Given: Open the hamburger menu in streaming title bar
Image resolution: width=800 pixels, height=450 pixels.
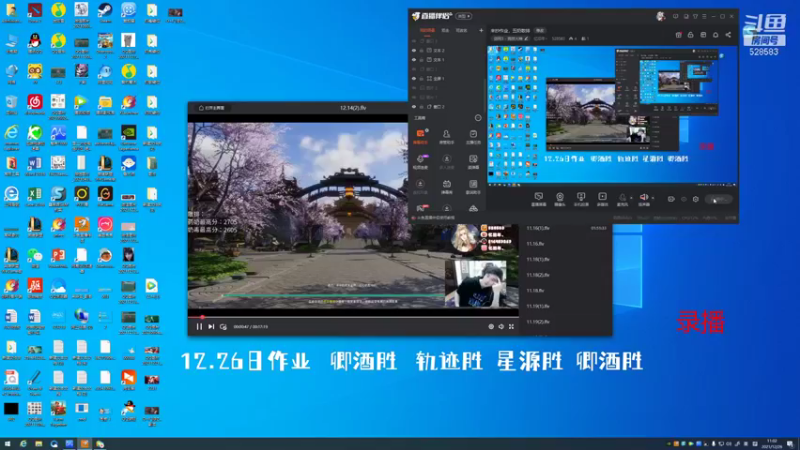Looking at the screenshot, I should pos(705,16).
